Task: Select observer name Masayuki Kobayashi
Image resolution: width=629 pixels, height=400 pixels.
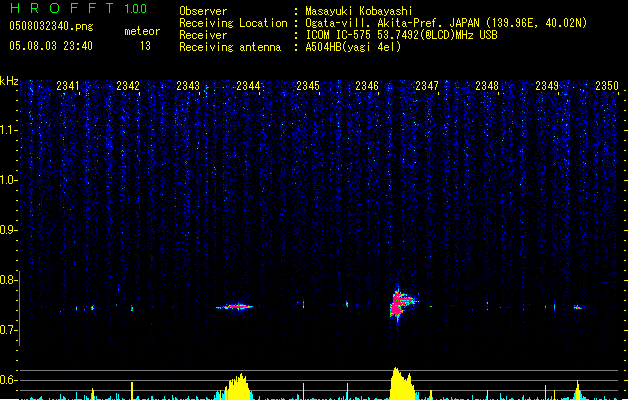Action: point(359,11)
